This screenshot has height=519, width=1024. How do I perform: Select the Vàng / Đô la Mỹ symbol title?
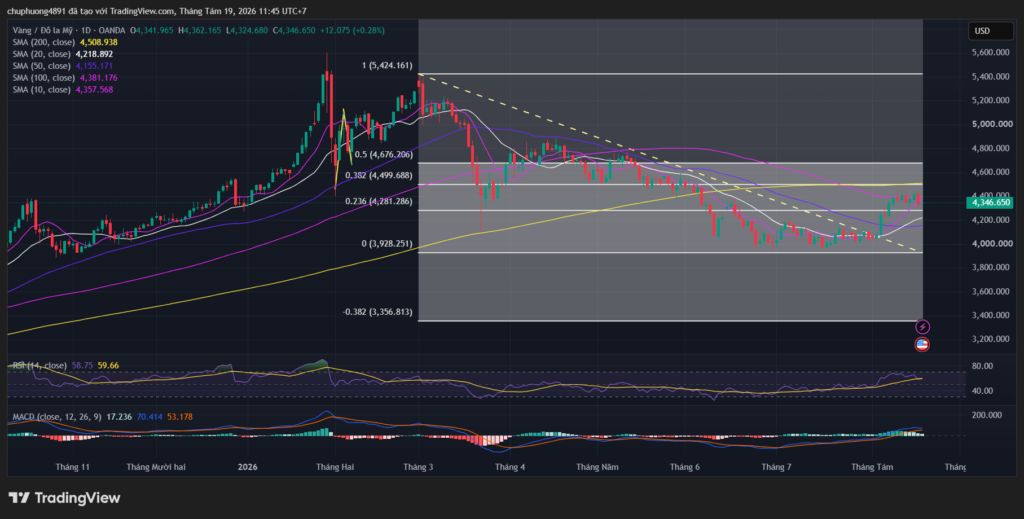(41, 31)
